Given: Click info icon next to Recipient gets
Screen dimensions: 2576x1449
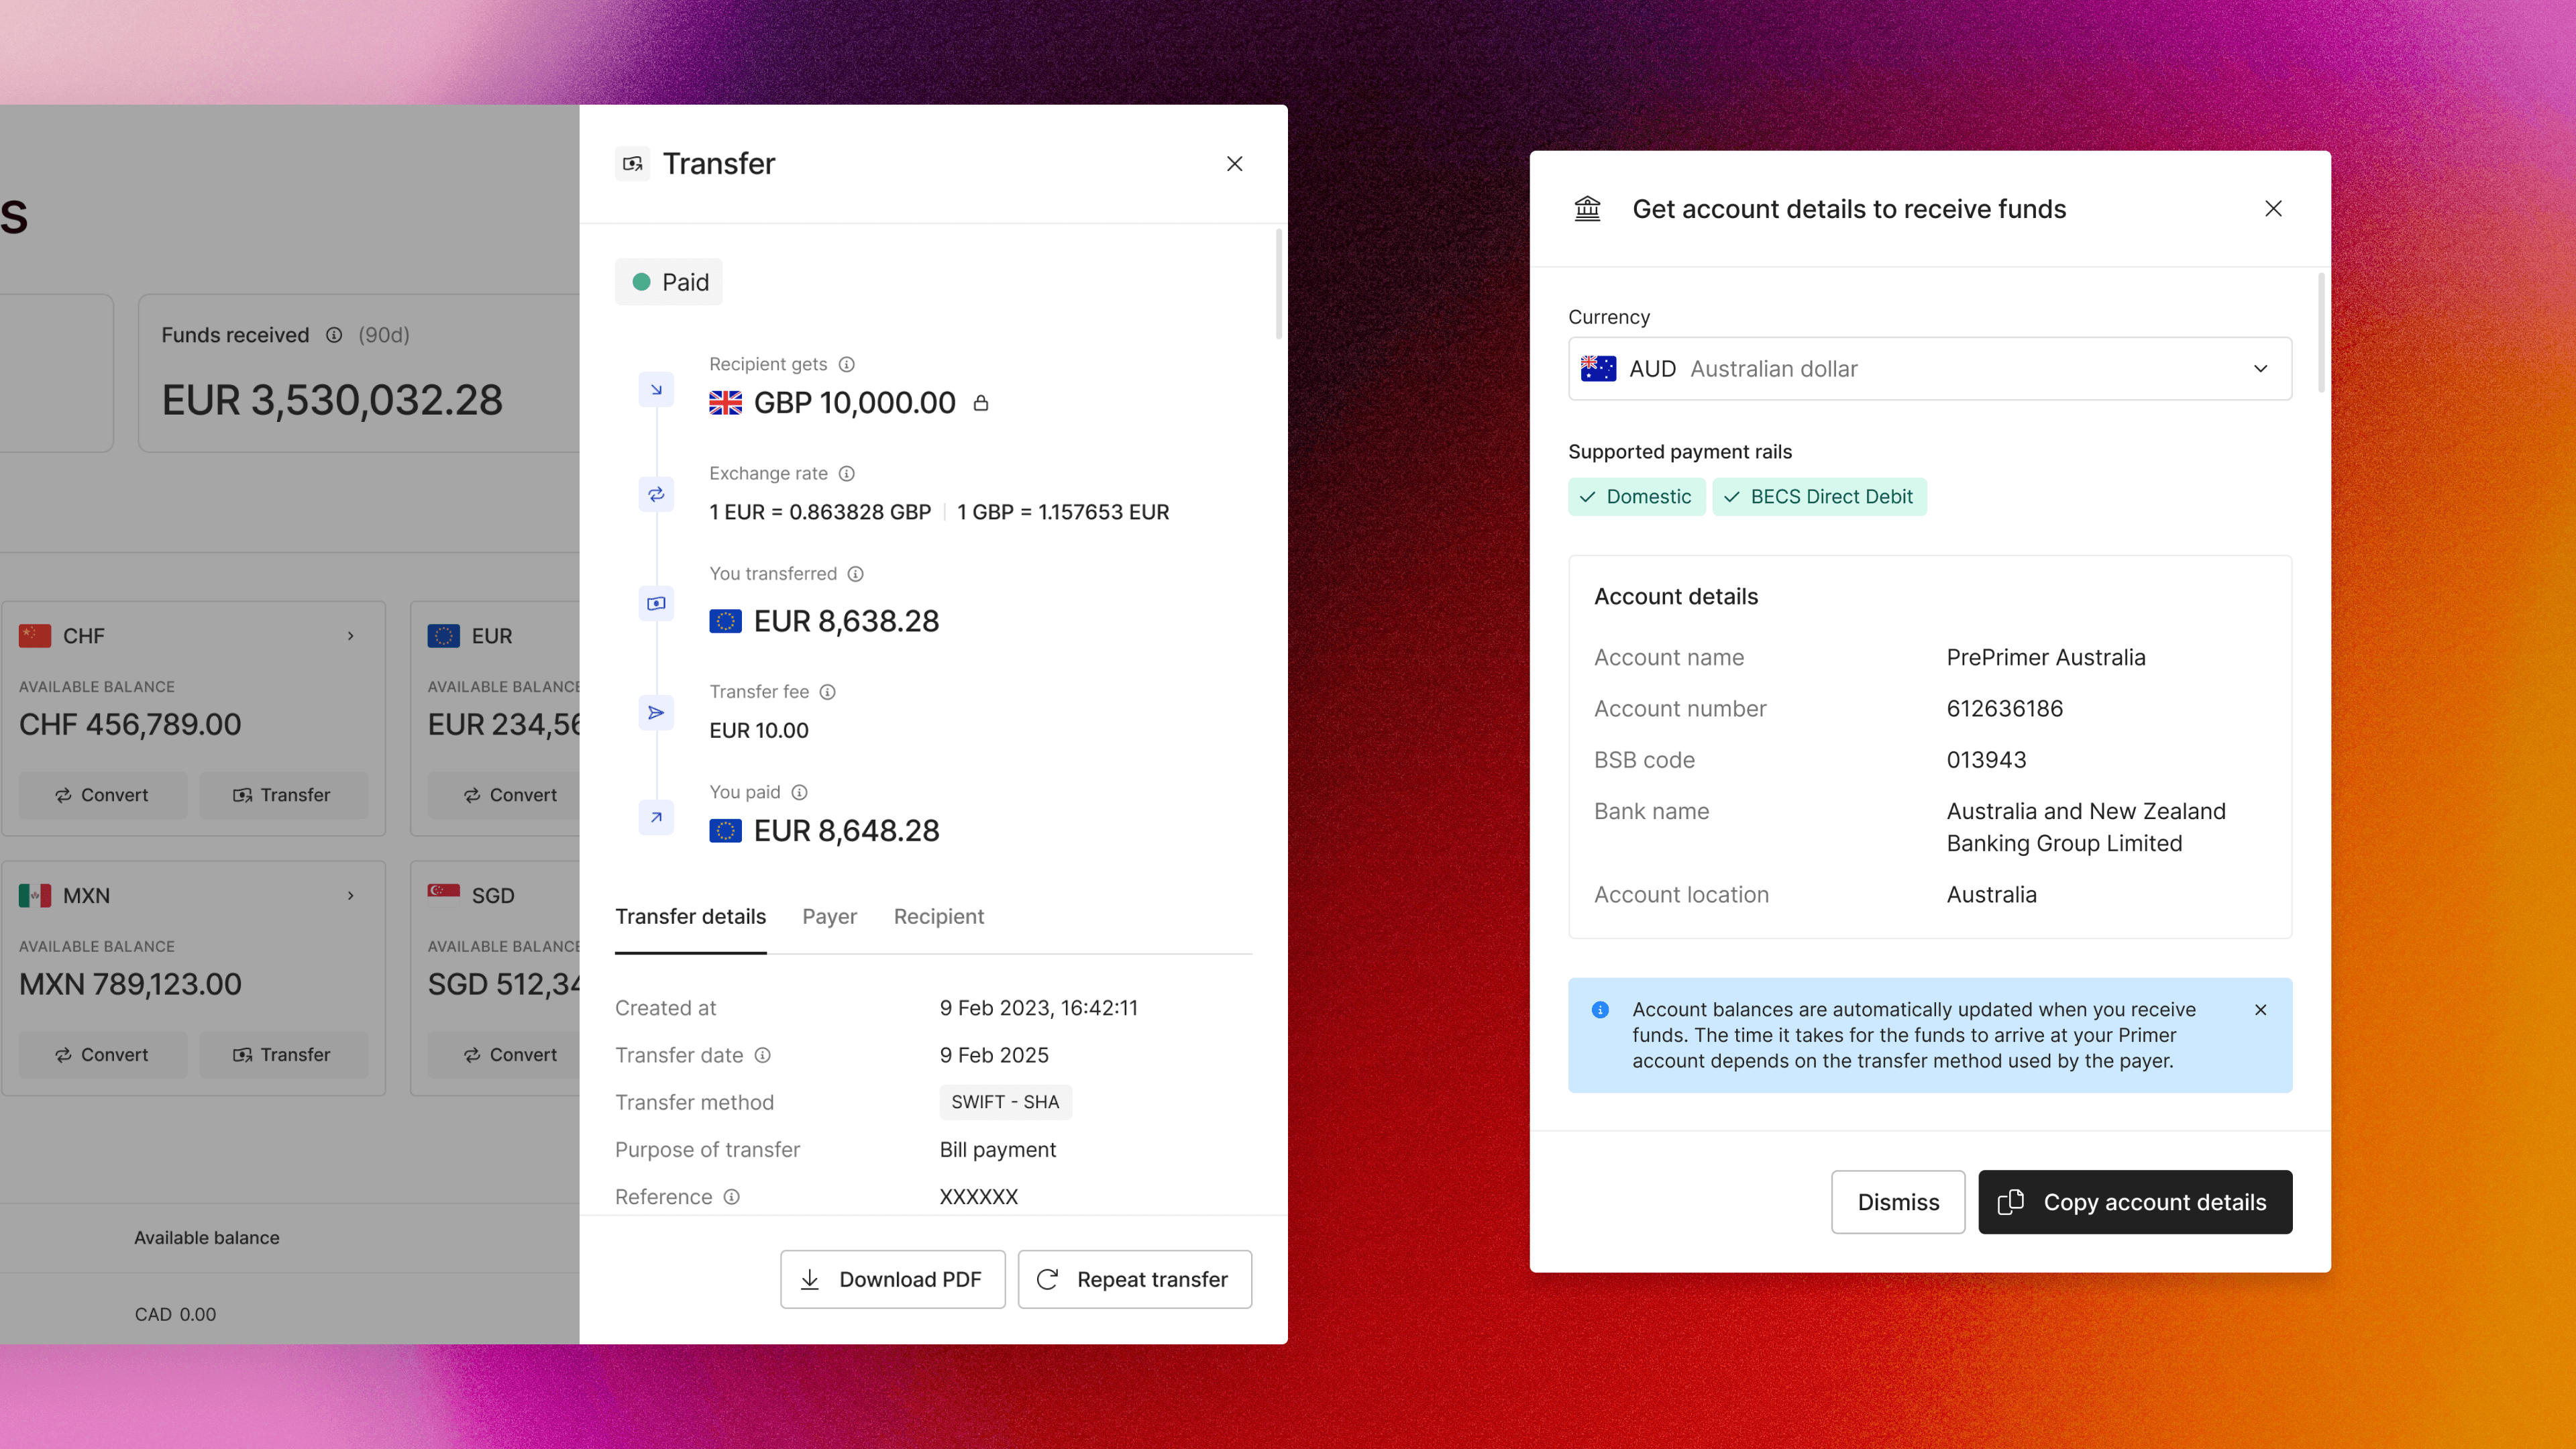Looking at the screenshot, I should pos(846,364).
